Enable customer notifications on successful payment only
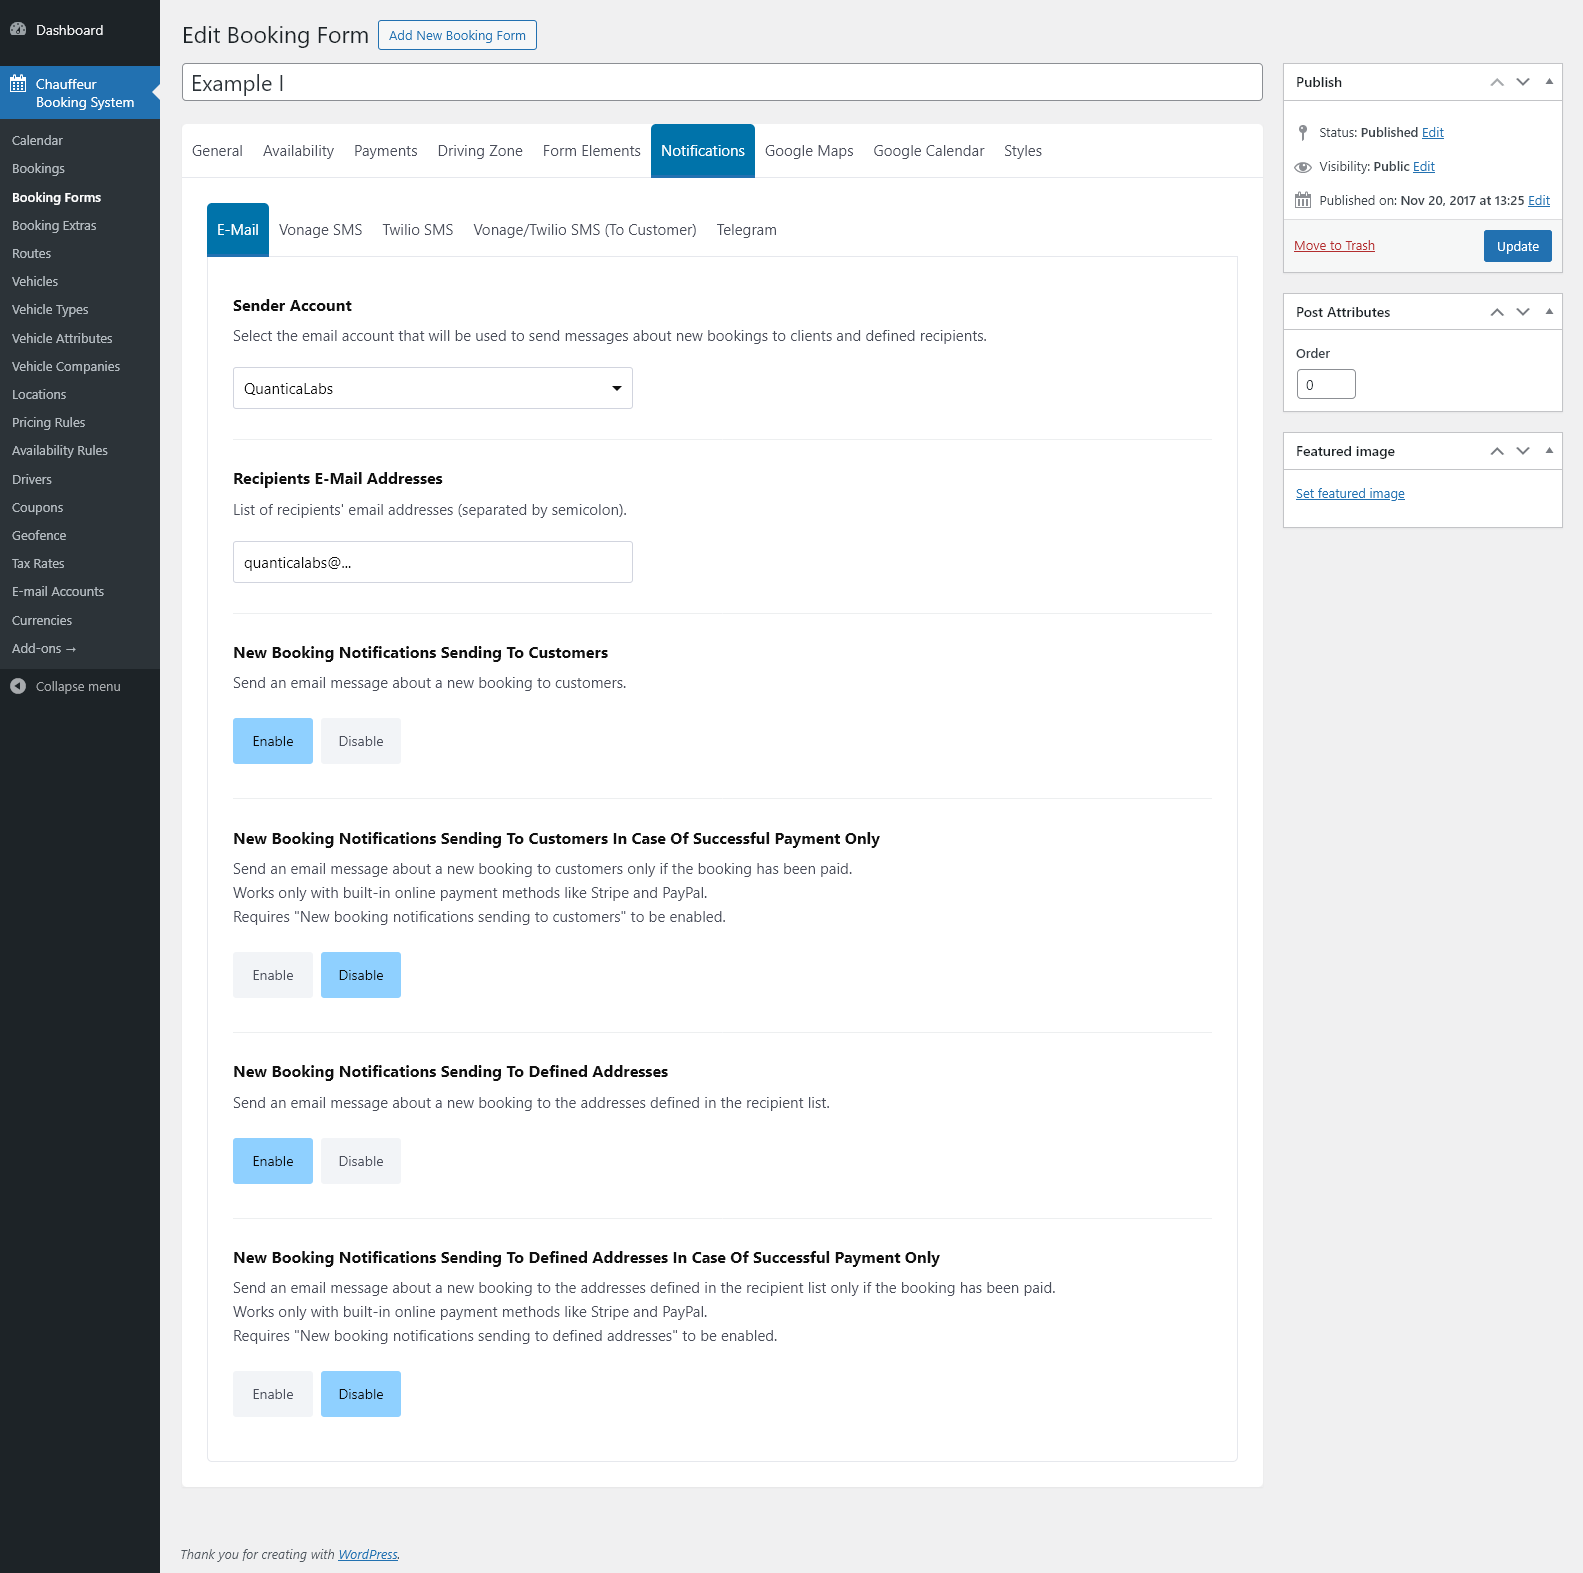This screenshot has width=1583, height=1573. (x=273, y=975)
